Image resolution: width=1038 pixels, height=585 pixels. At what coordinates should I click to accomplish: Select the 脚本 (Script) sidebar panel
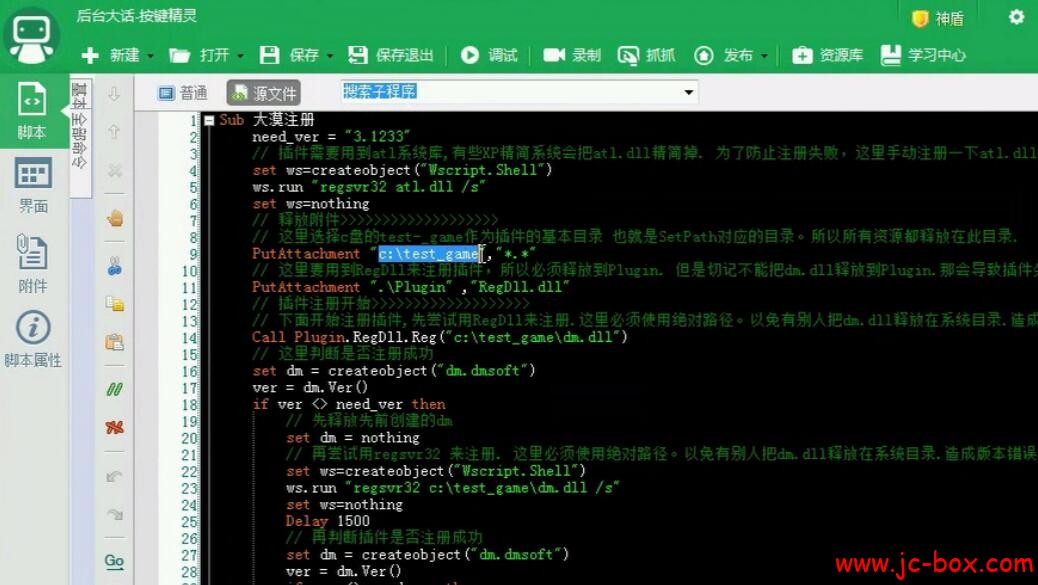coord(32,111)
